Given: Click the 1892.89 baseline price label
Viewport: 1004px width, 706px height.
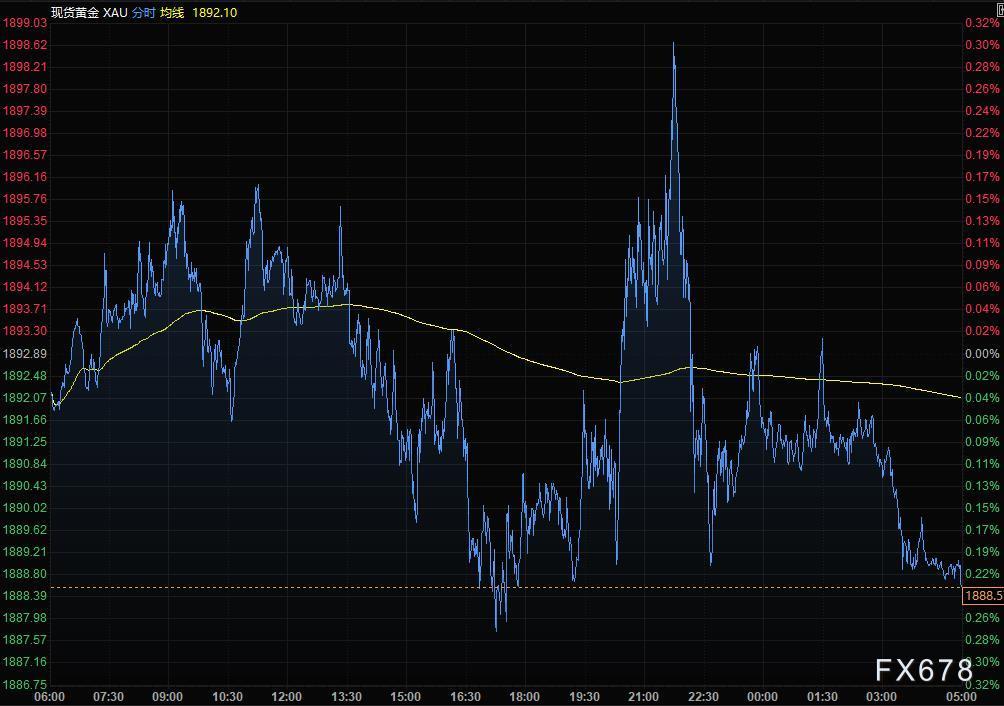Looking at the screenshot, I should click(25, 354).
